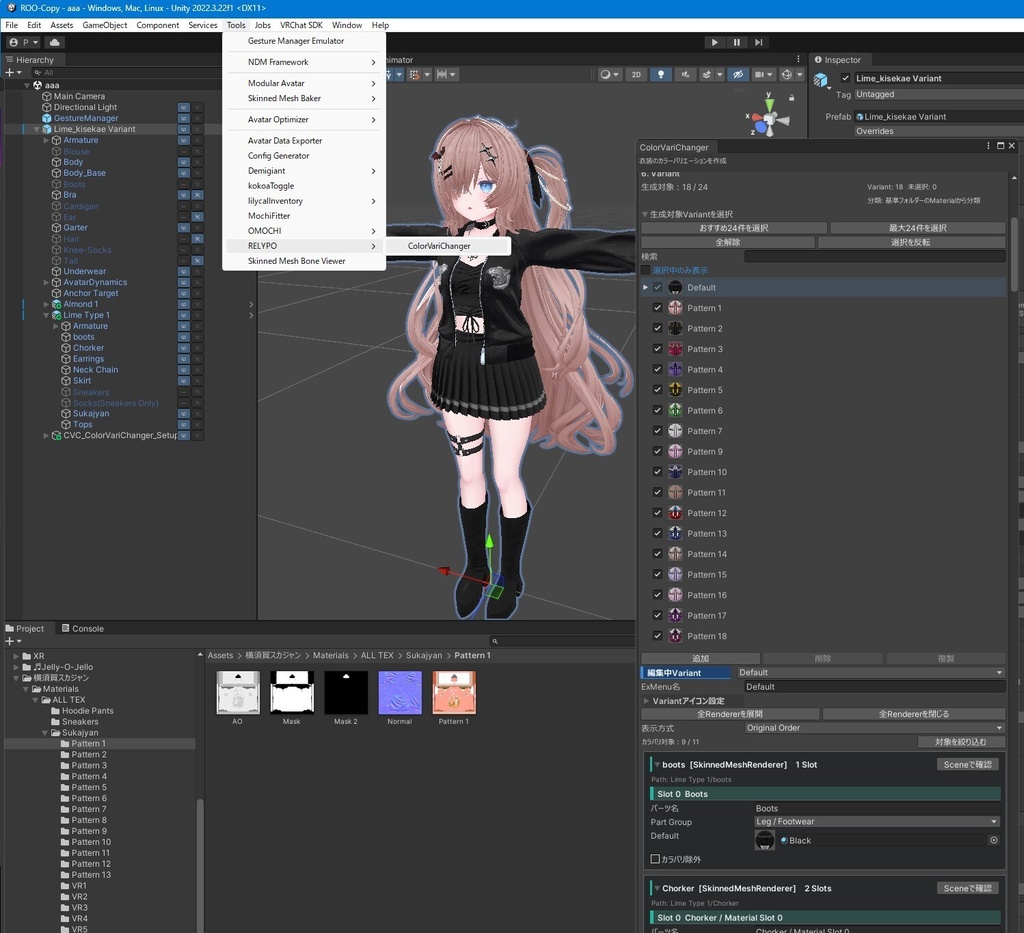Collapse Lime Type 1 in Hierarchy

point(46,315)
